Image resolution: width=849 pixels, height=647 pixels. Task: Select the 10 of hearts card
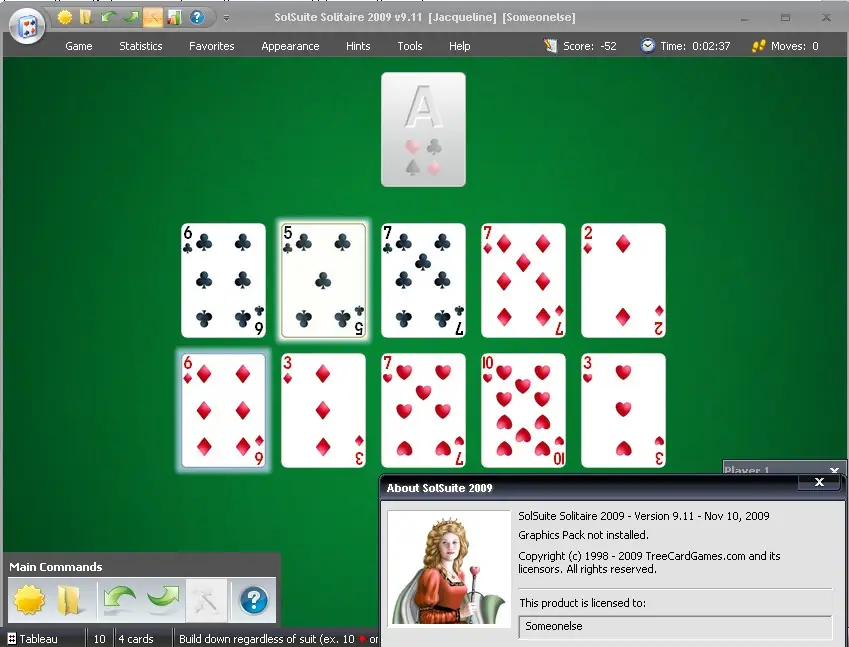pyautogui.click(x=523, y=410)
